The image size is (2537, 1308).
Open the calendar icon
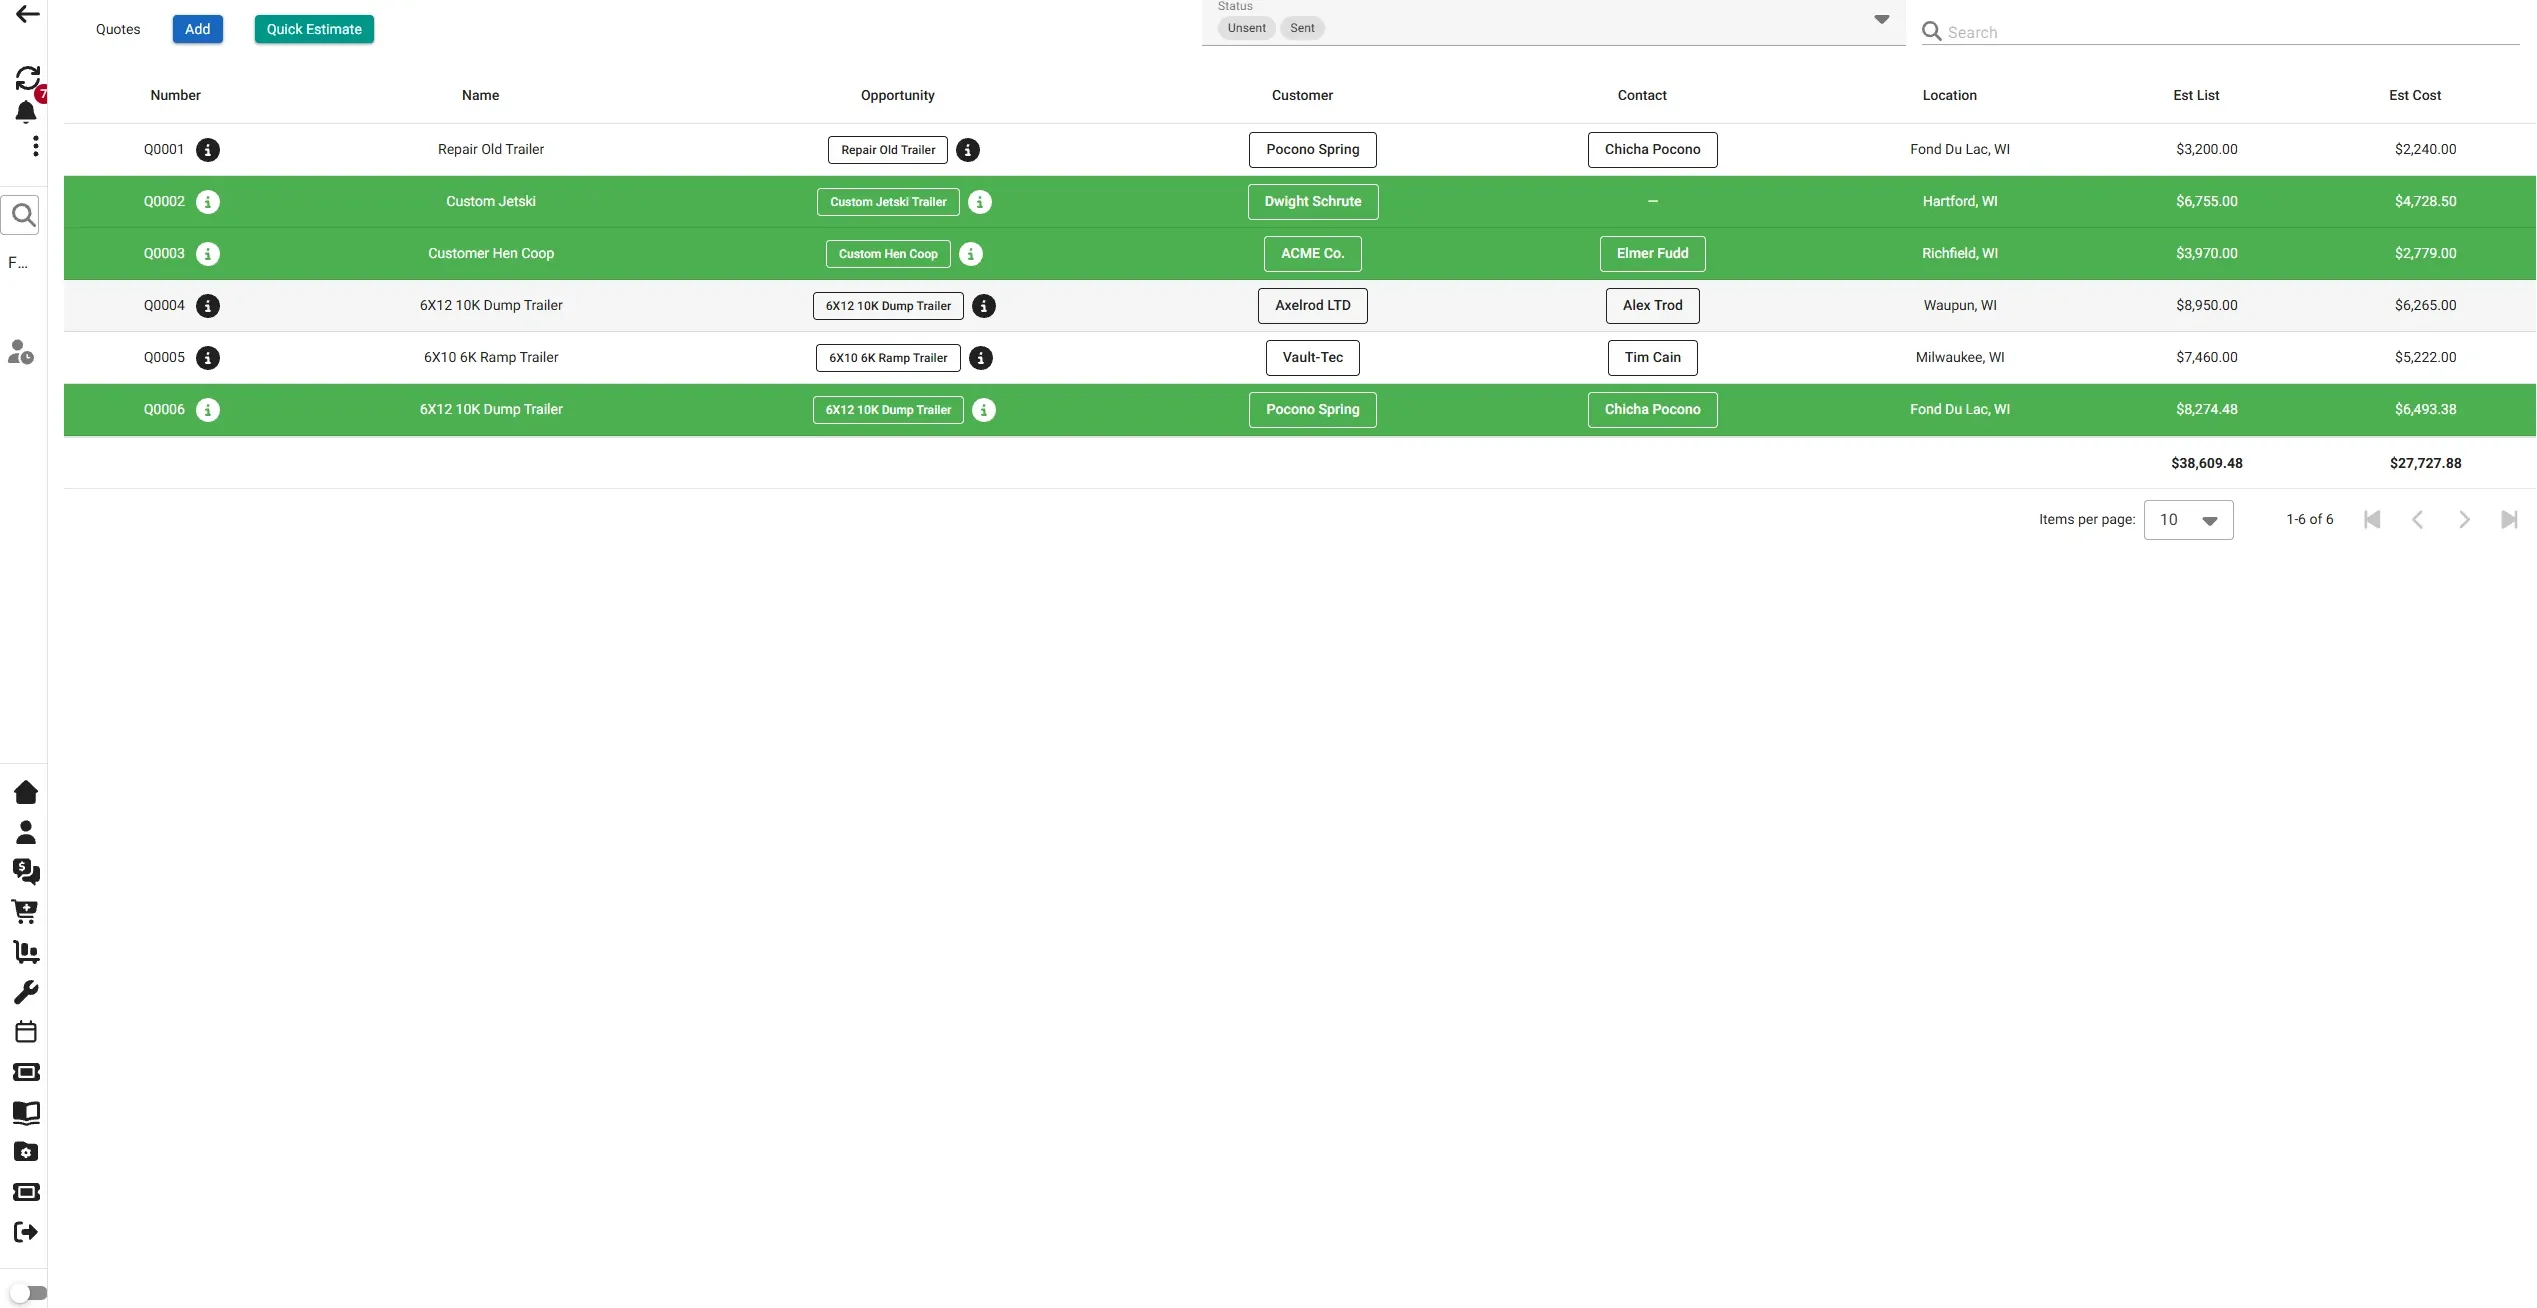tap(26, 1032)
